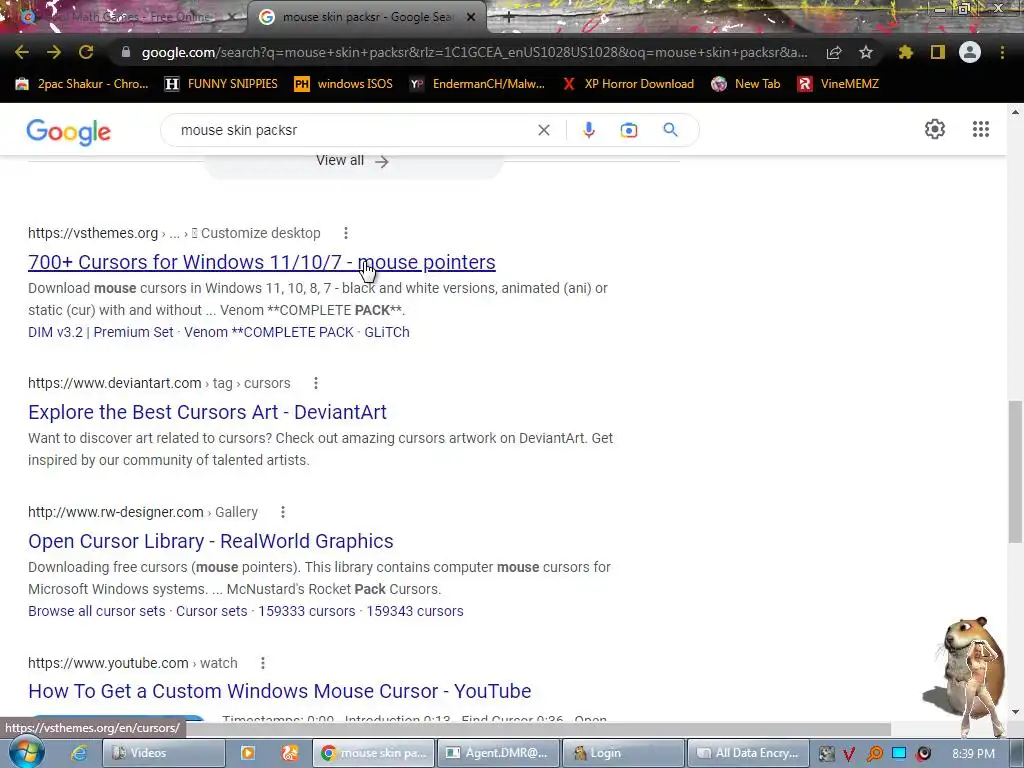
Task: Go back with the browser back arrow
Action: (22, 52)
